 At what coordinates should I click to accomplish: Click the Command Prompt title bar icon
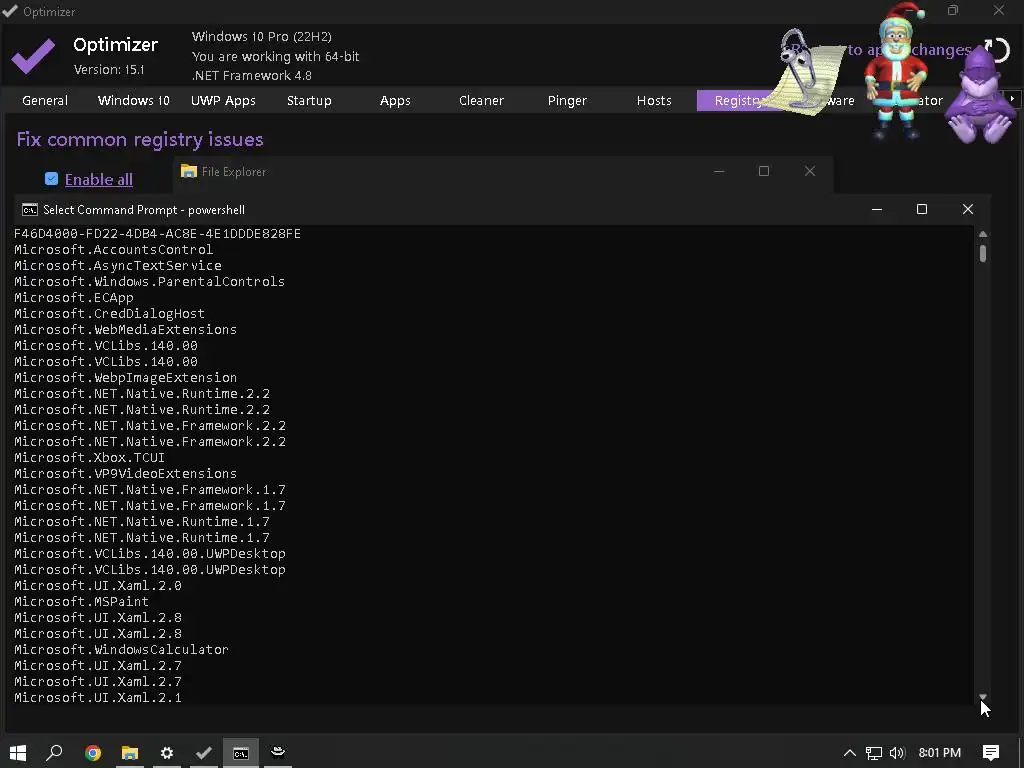click(29, 210)
